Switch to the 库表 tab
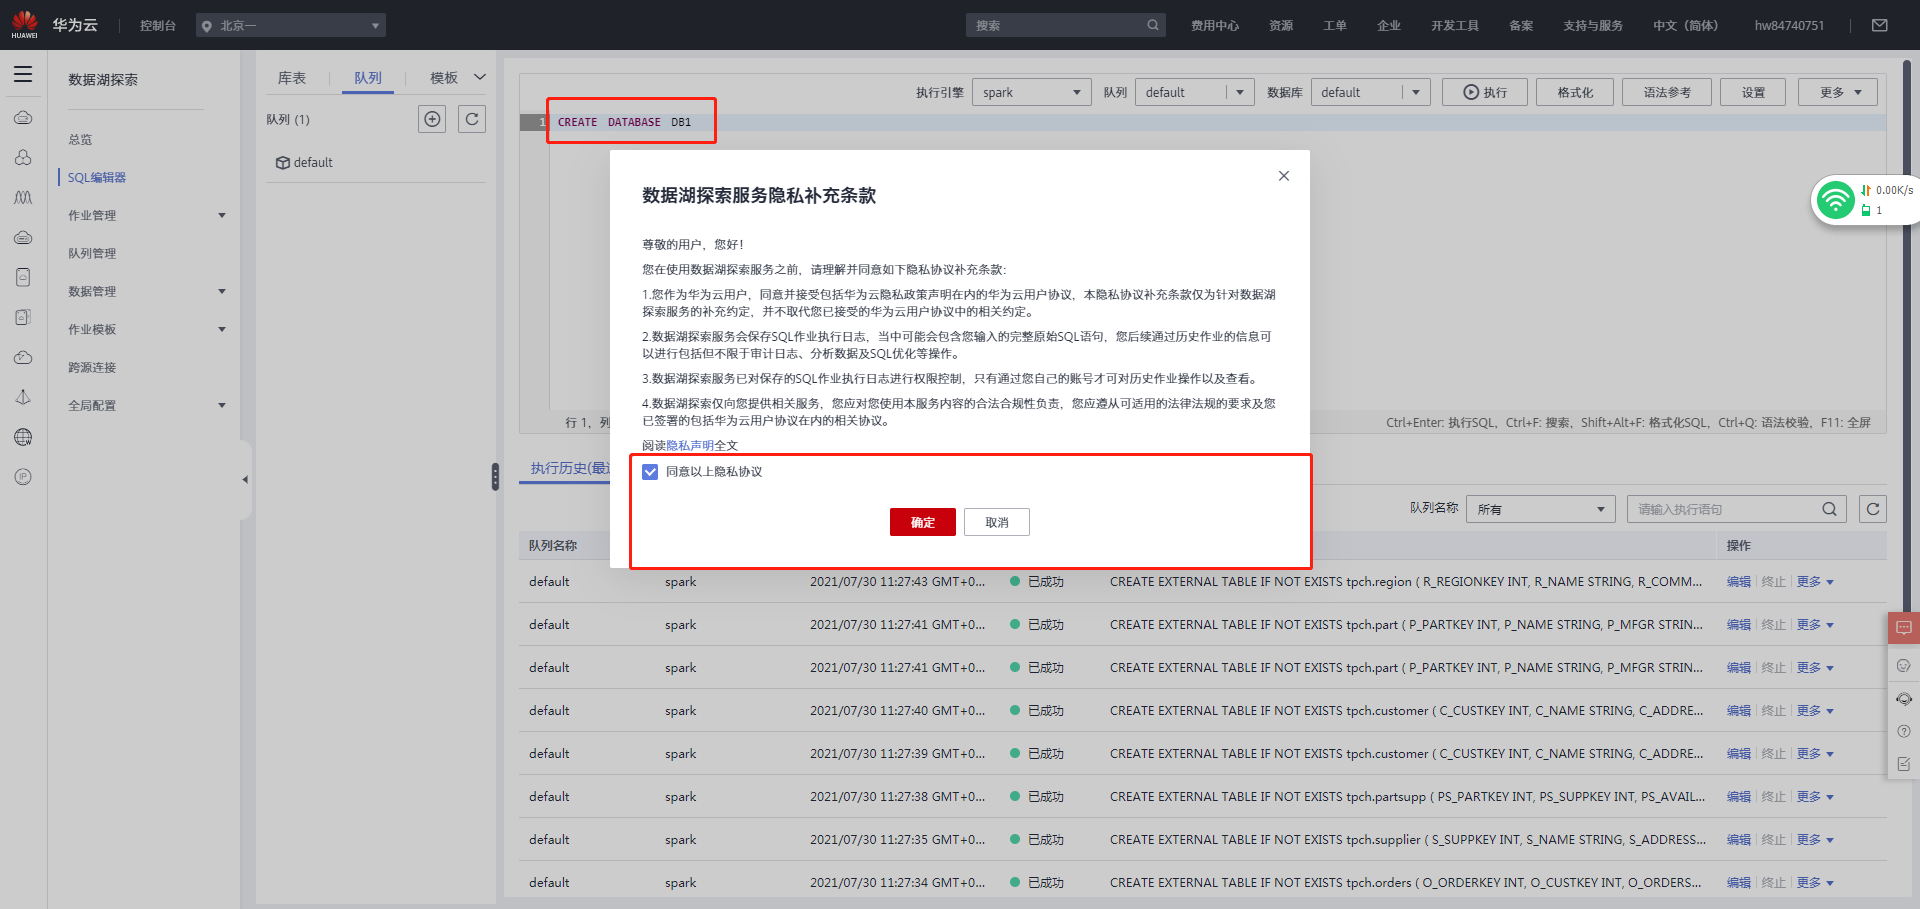The width and height of the screenshot is (1920, 909). pos(292,78)
